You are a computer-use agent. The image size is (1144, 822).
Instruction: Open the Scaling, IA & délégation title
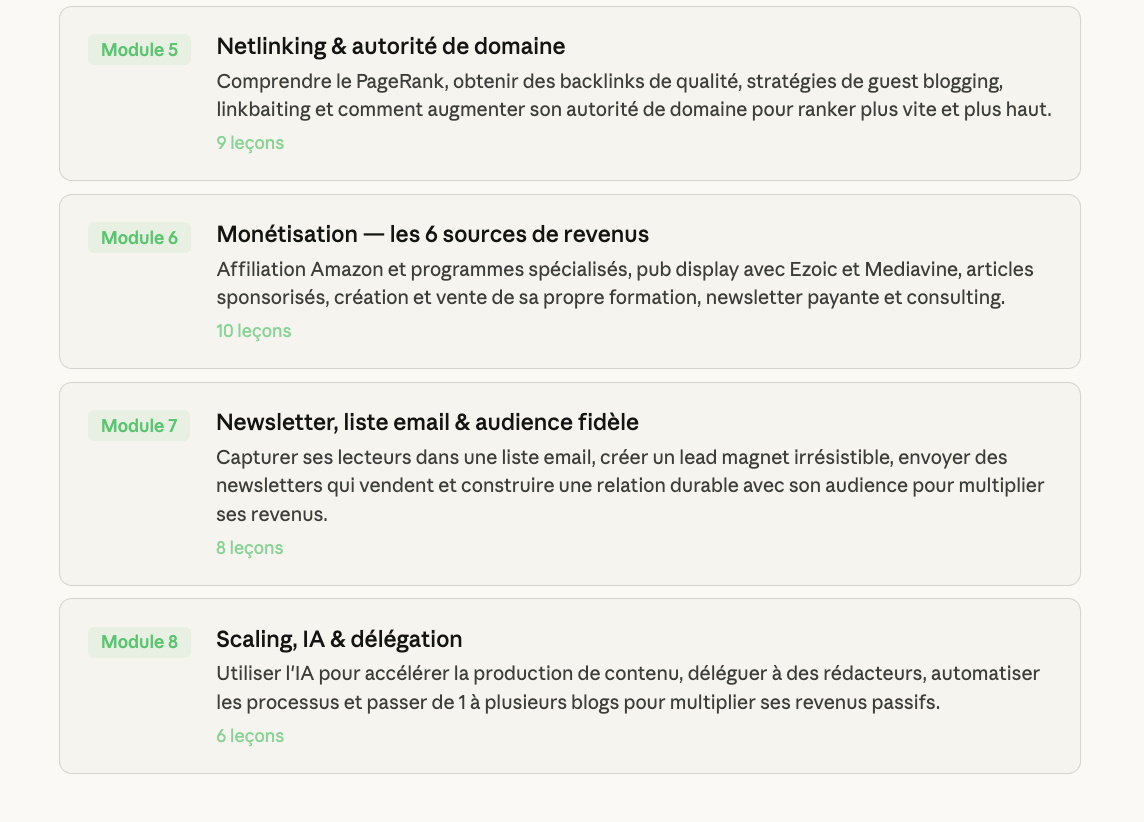339,639
